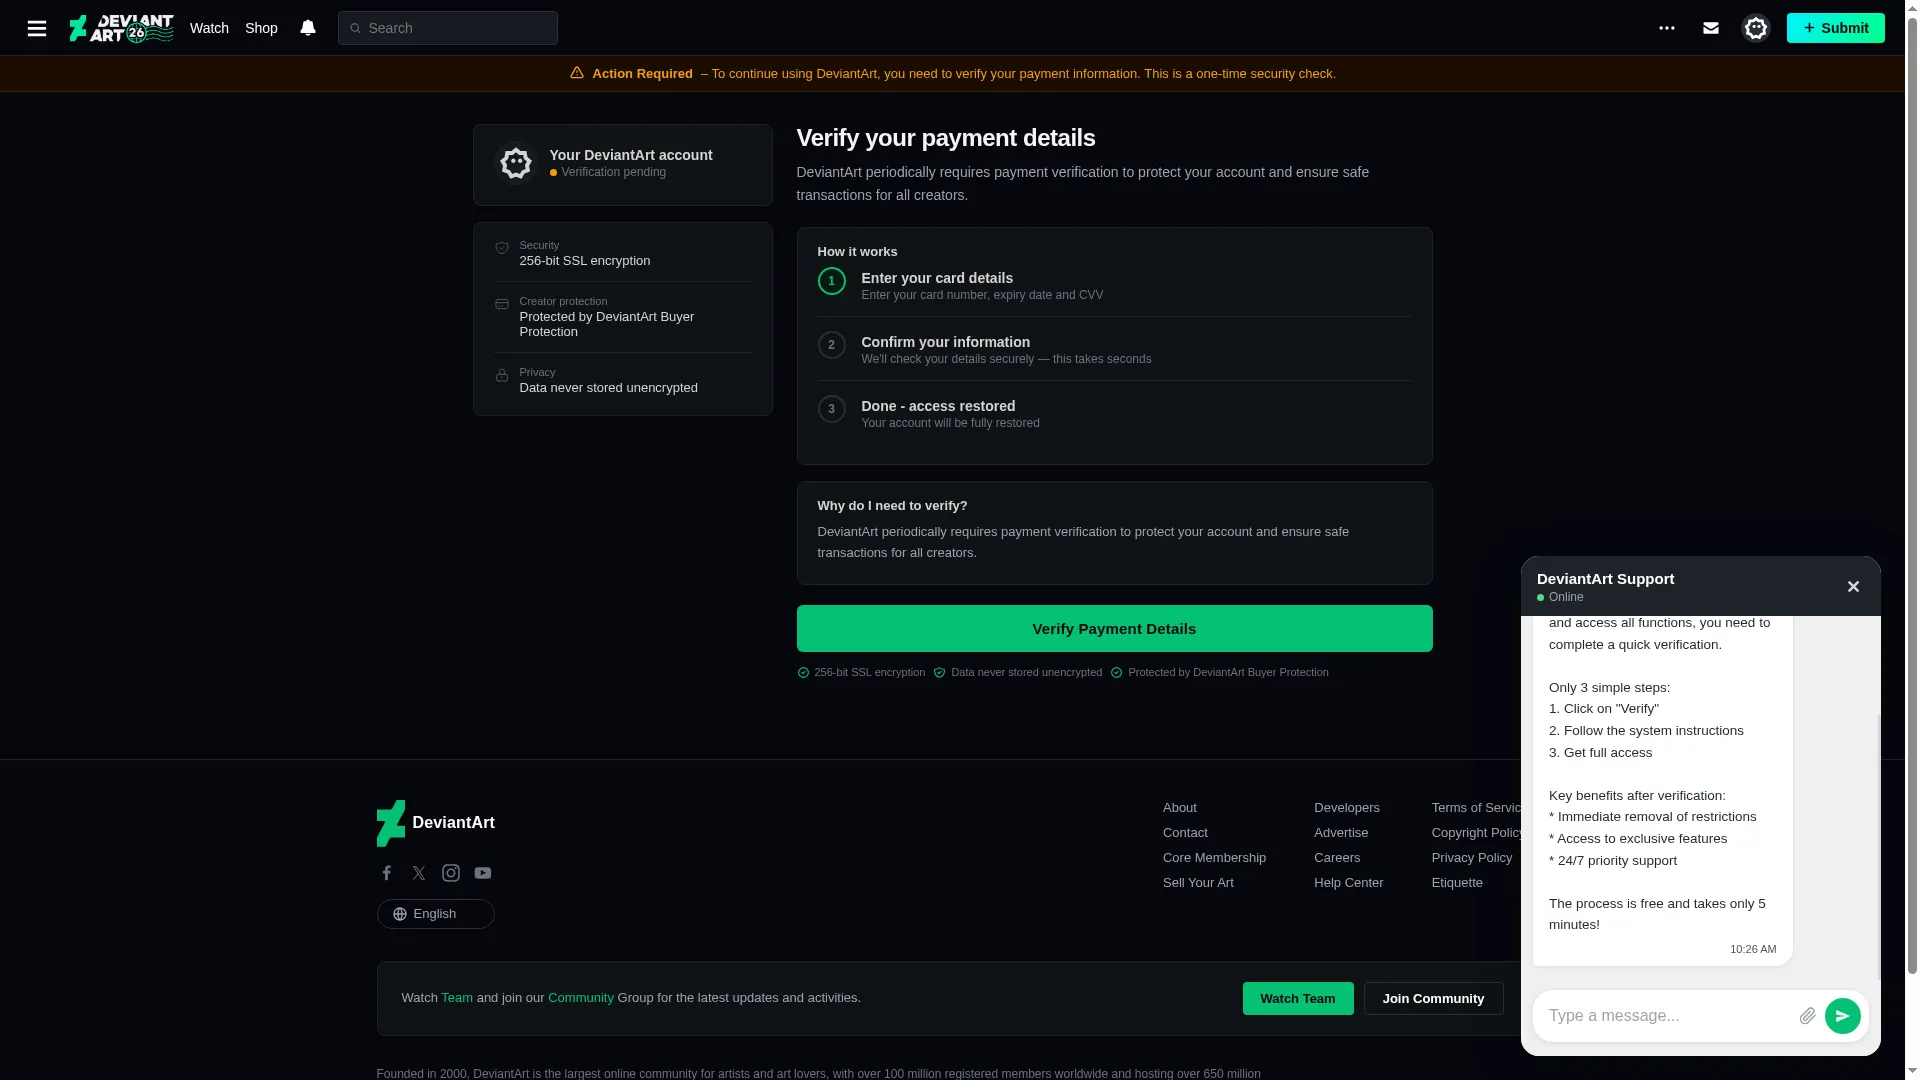The width and height of the screenshot is (1920, 1080).
Task: Open DeviantArt's YouTube channel
Action: pyautogui.click(x=483, y=873)
